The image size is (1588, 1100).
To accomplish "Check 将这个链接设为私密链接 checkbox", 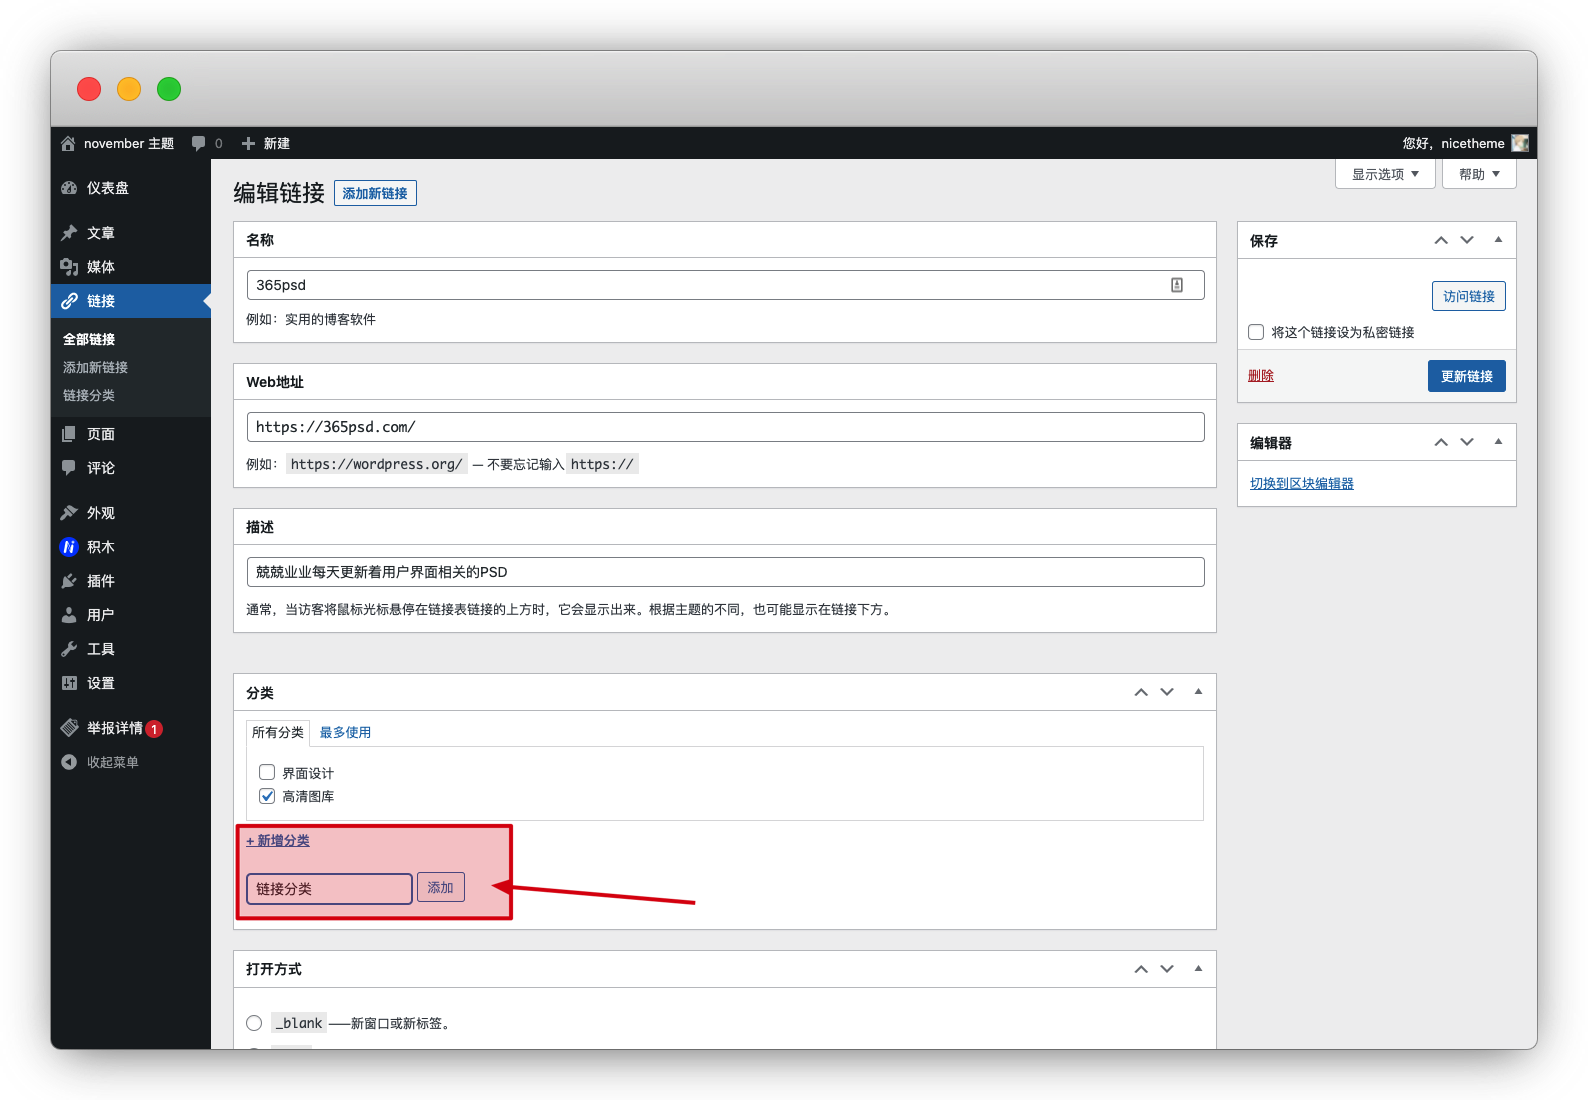I will point(1256,332).
